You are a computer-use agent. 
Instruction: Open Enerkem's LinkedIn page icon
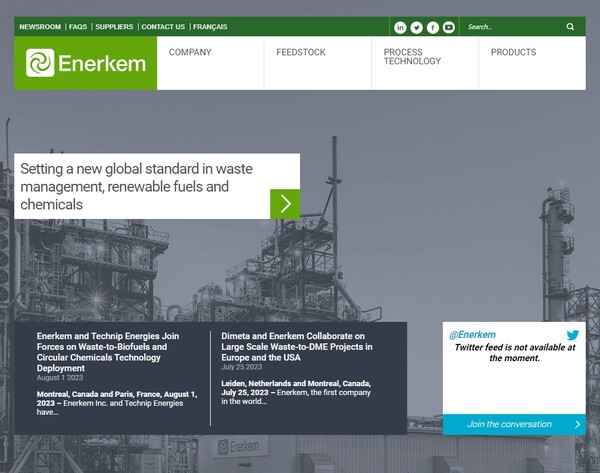click(x=400, y=27)
